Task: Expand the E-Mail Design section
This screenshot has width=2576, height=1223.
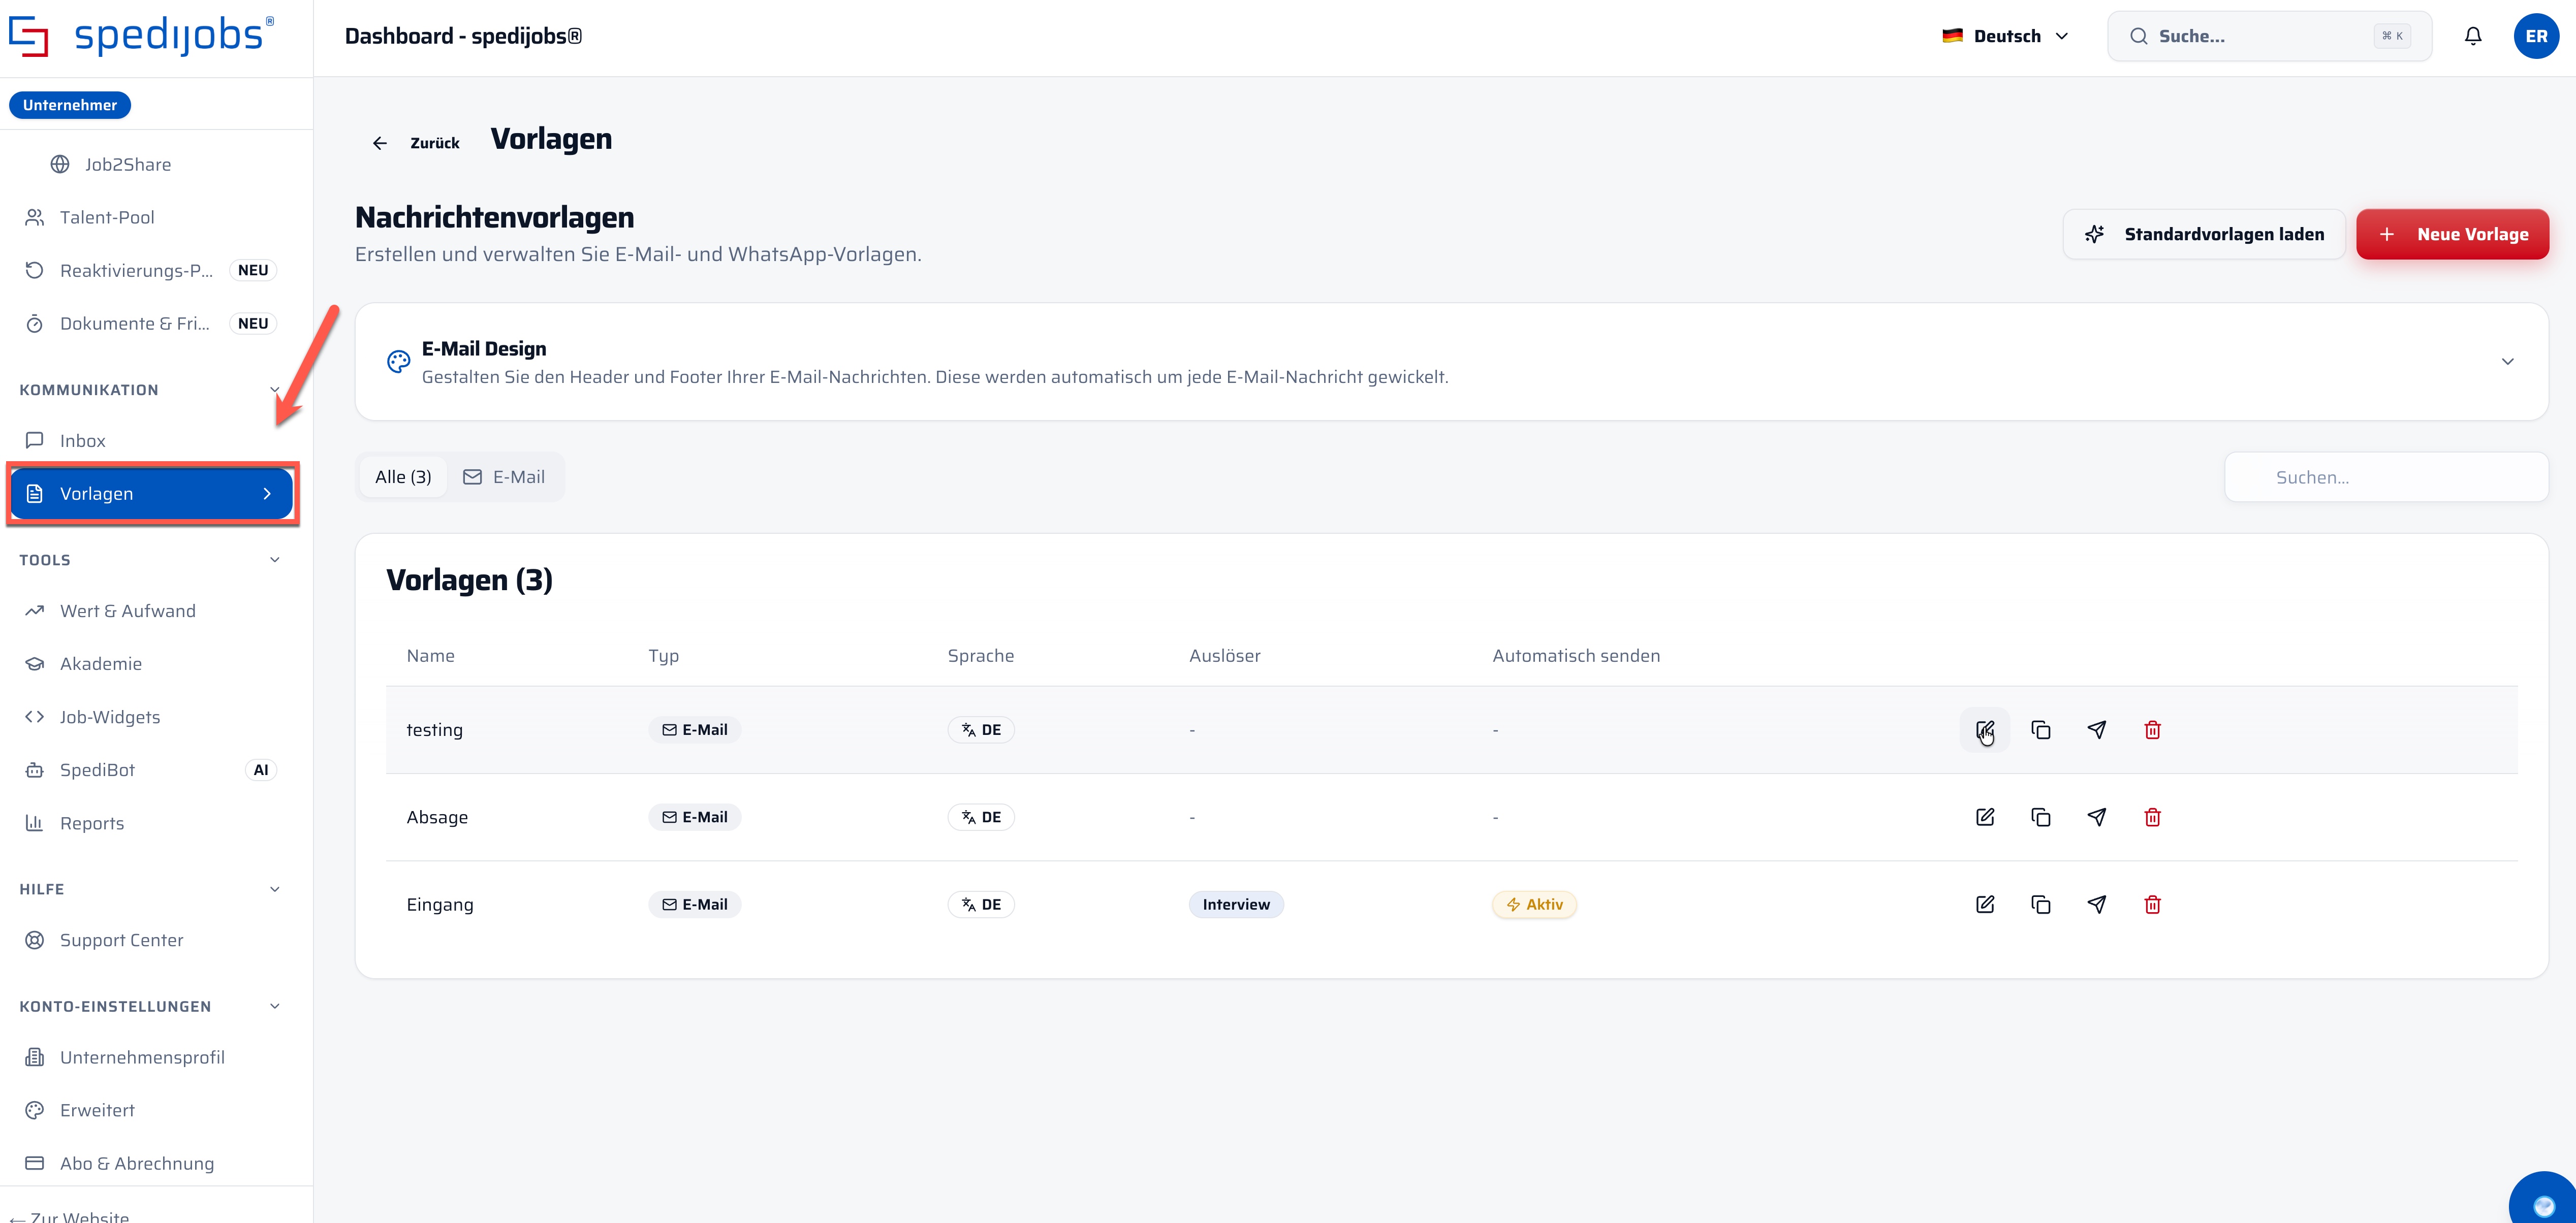Action: 2507,361
